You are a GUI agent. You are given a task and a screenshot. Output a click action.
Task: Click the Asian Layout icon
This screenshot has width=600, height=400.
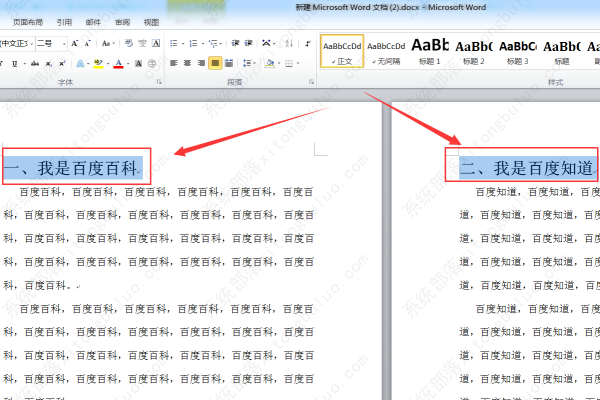coord(266,43)
